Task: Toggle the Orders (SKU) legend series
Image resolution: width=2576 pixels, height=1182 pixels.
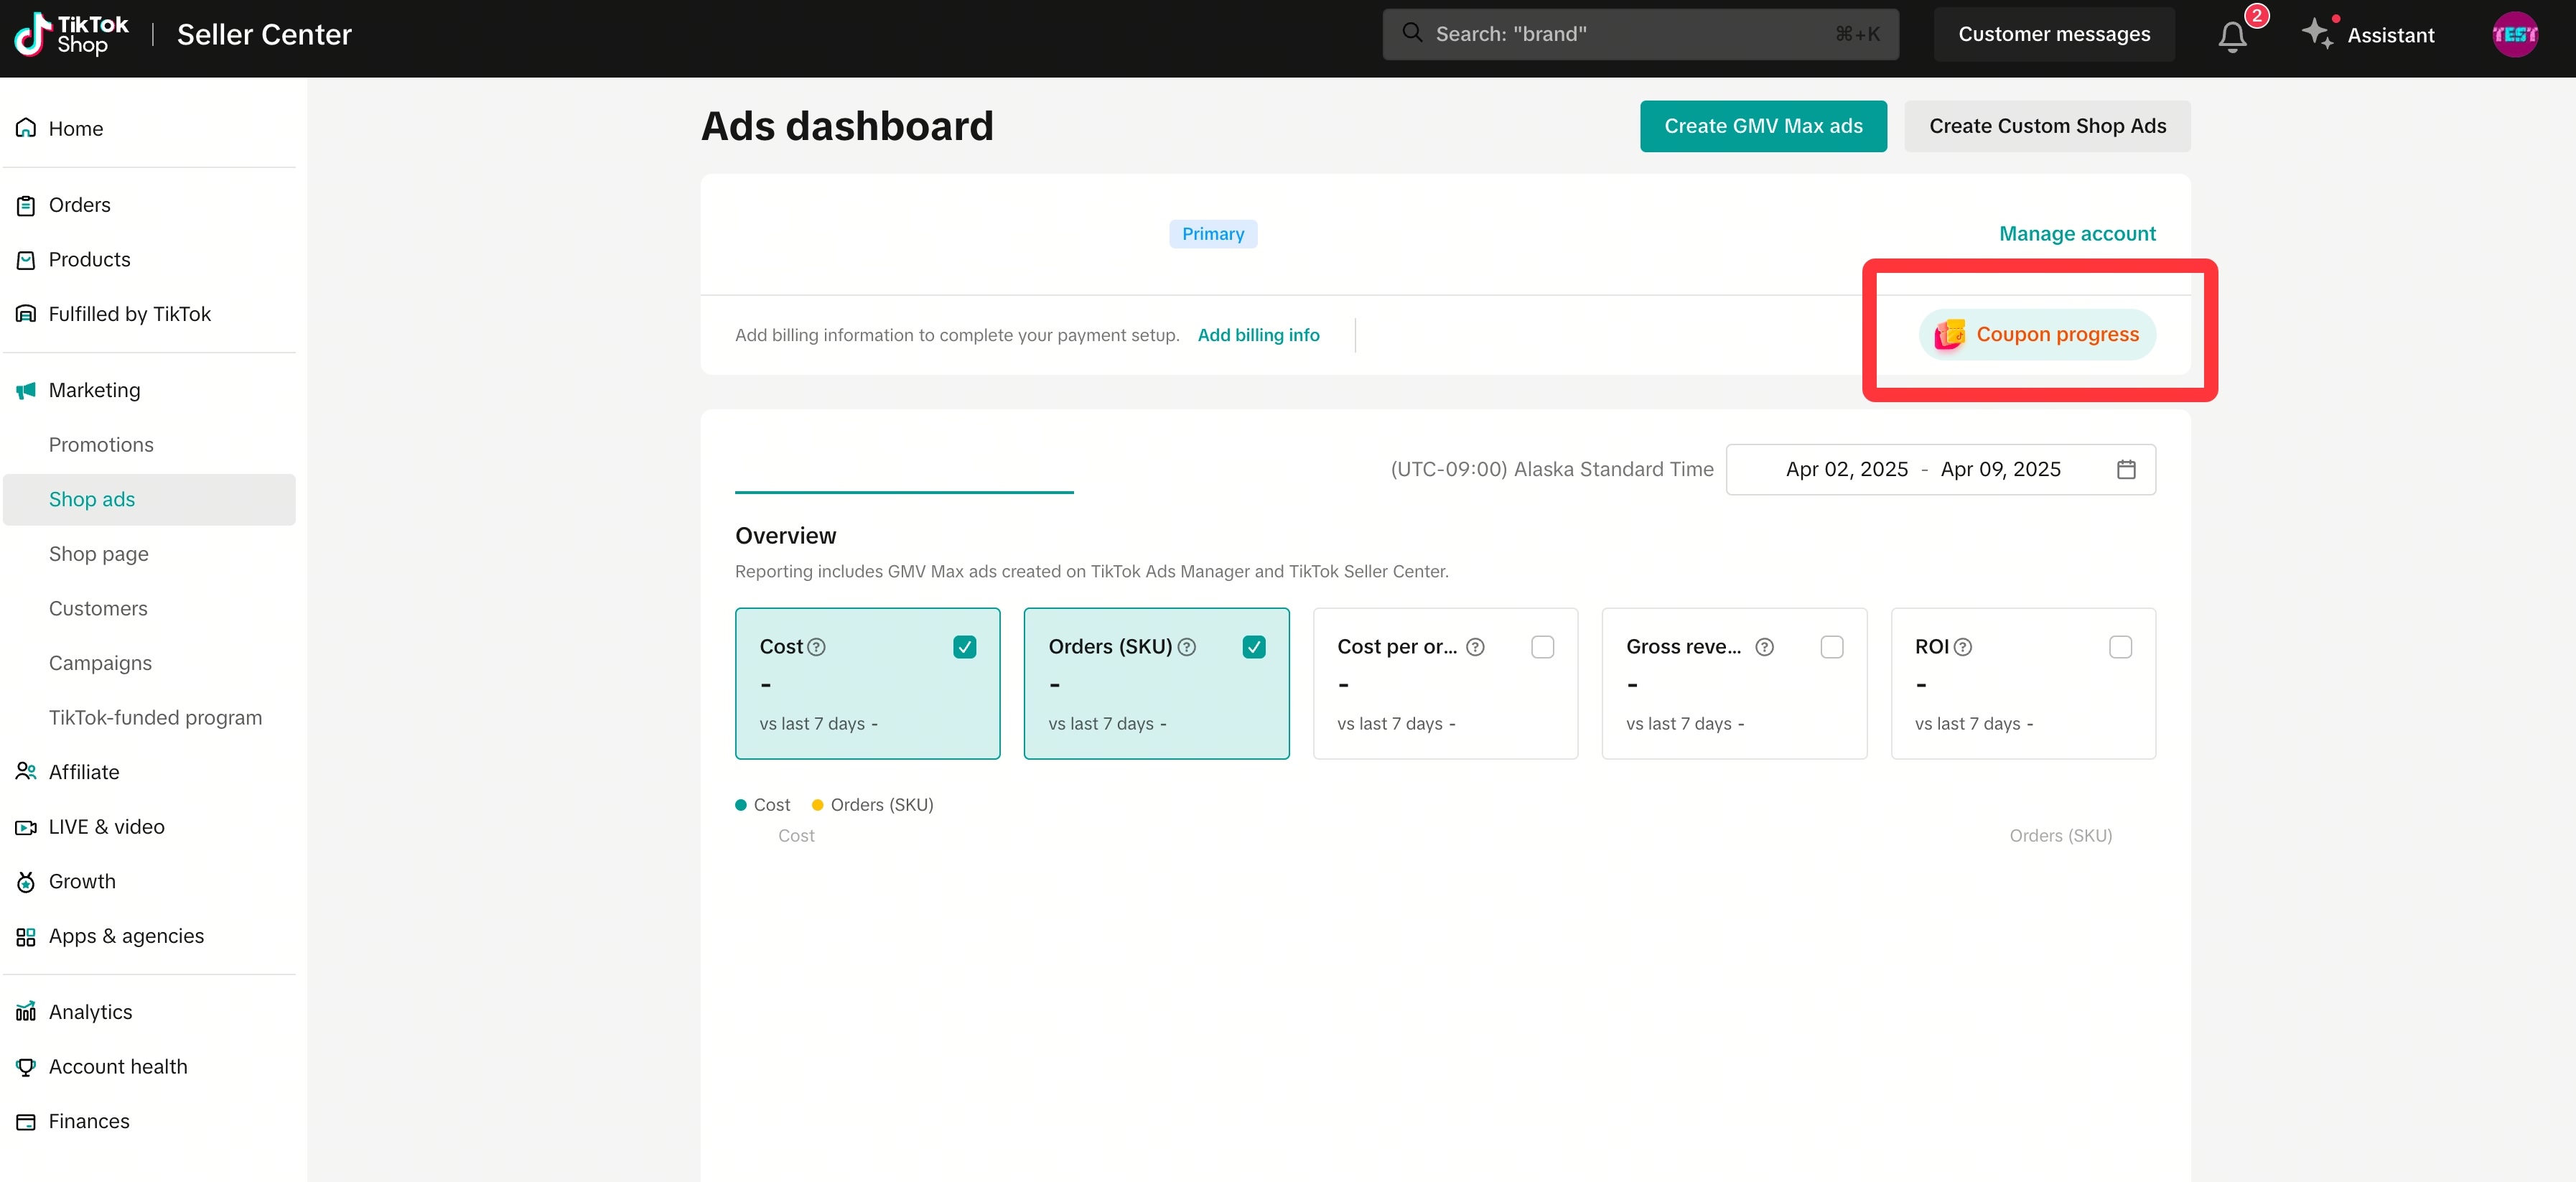Action: click(872, 805)
